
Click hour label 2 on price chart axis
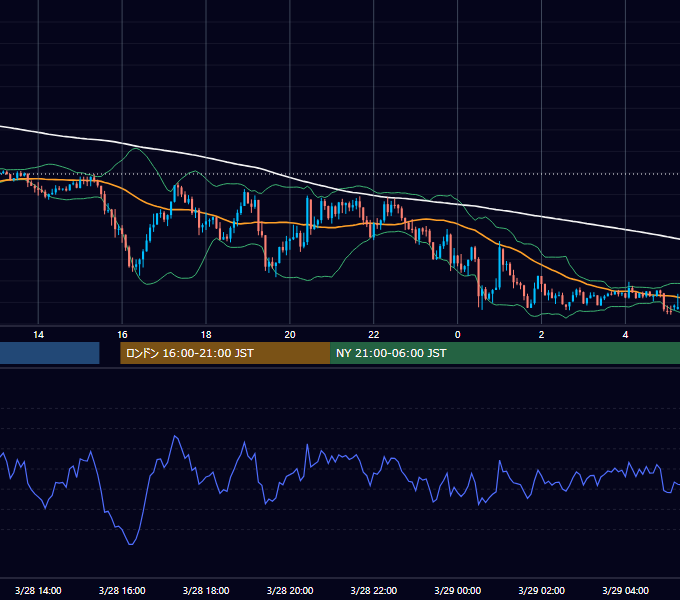pyautogui.click(x=541, y=335)
